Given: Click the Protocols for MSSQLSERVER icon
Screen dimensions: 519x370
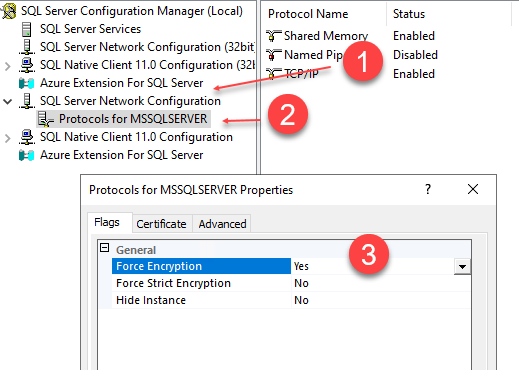Looking at the screenshot, I should click(46, 119).
